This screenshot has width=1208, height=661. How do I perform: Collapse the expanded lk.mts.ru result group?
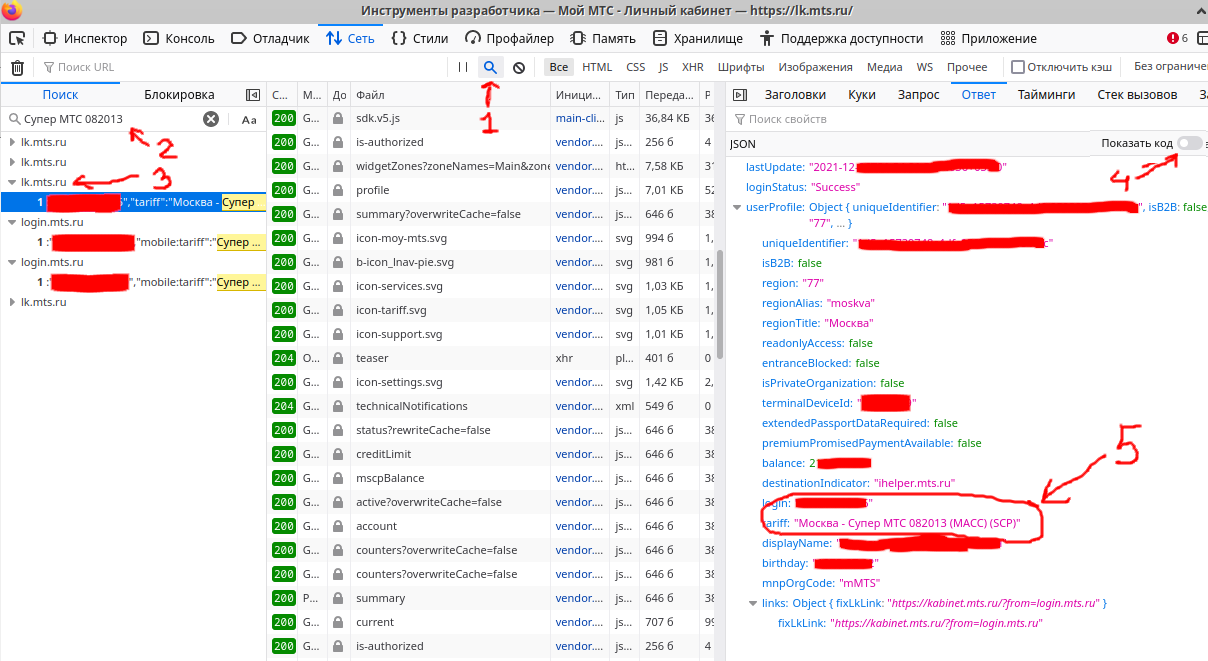12,182
